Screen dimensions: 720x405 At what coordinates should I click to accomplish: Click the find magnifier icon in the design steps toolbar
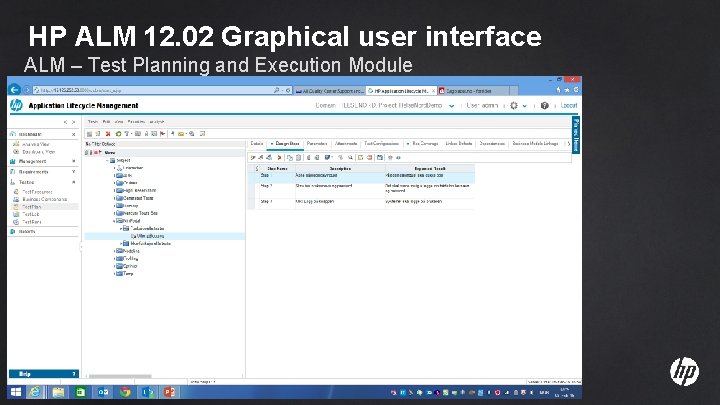pos(350,158)
